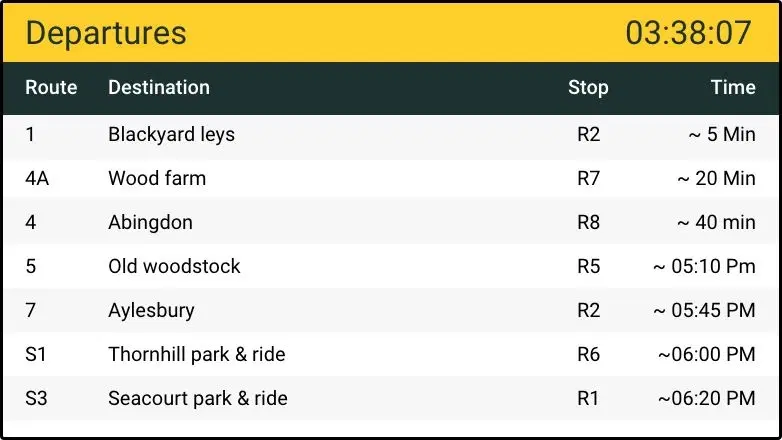Open the Wood farm destination
This screenshot has width=782, height=440.
[x=157, y=178]
